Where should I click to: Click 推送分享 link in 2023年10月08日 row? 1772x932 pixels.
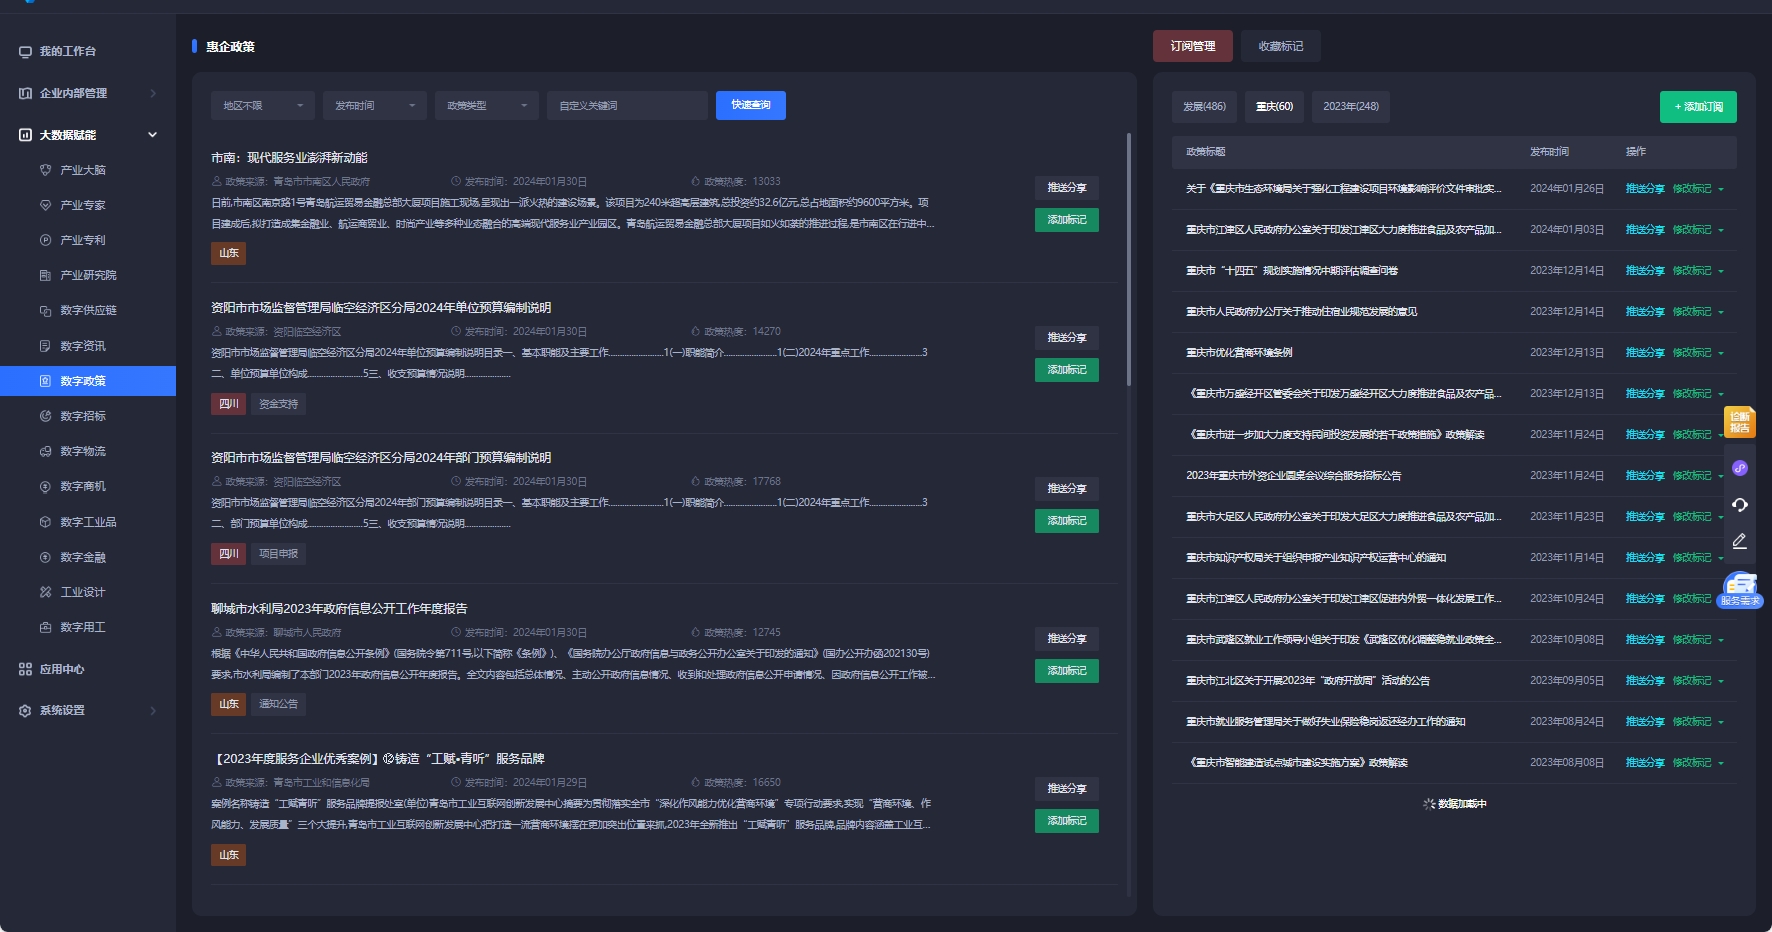1645,640
